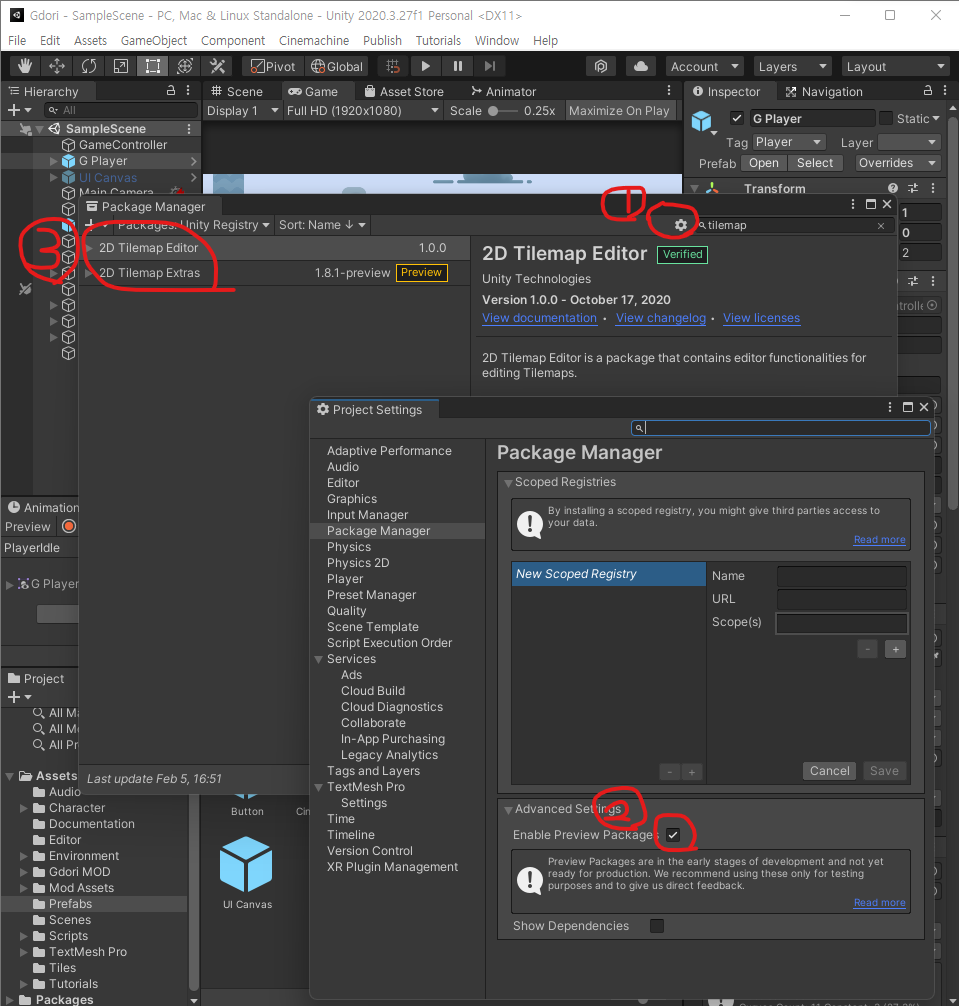Switch to the Animator tab
959x1006 pixels.
(504, 91)
